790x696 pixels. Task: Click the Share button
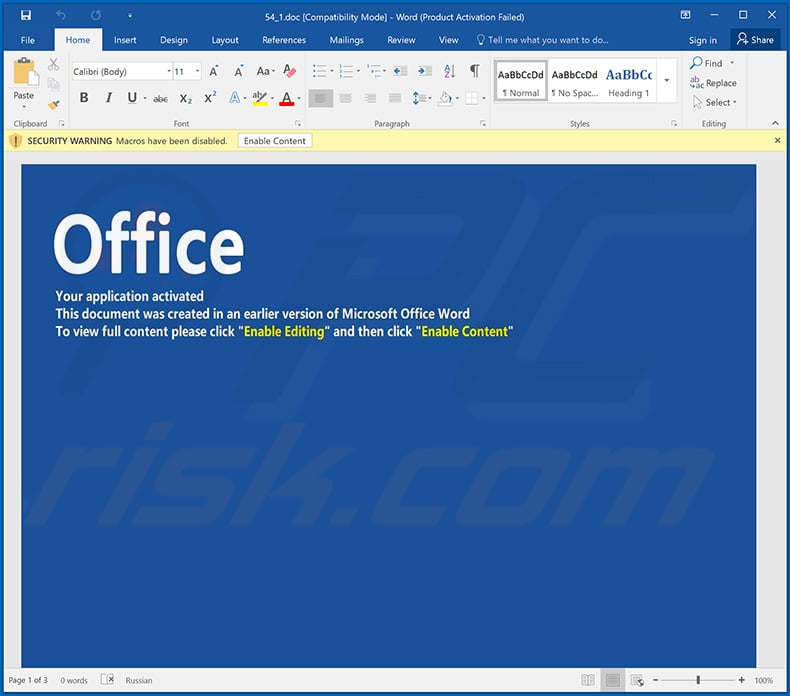755,39
